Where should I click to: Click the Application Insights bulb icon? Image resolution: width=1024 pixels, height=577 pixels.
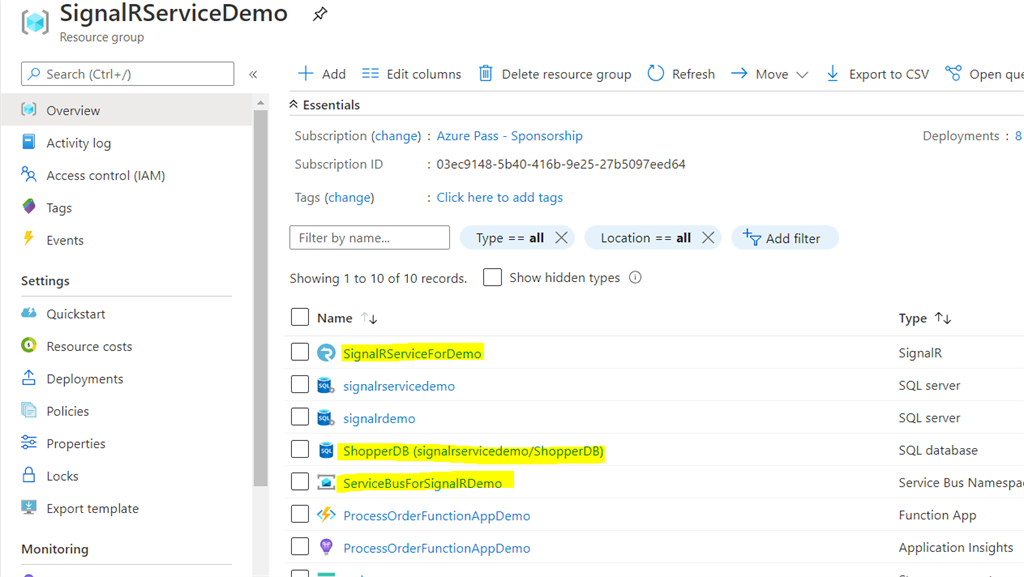click(326, 547)
